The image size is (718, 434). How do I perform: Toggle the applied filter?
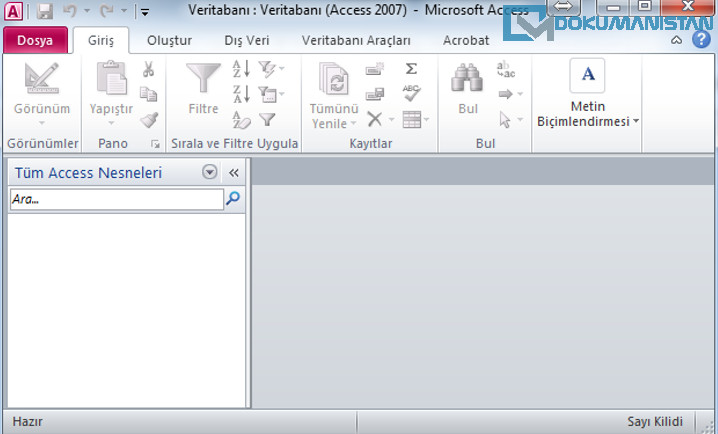267,120
